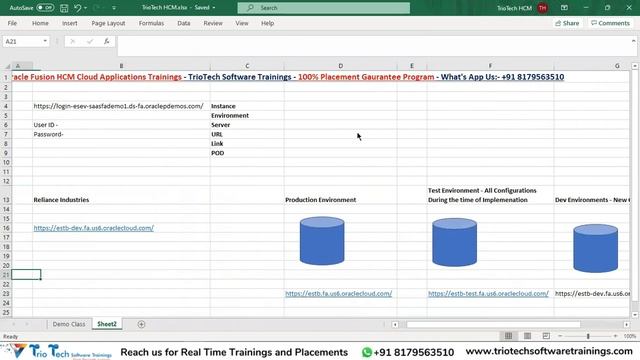This screenshot has width=640, height=360.
Task: Select the Test Environment cylinder shape
Action: pyautogui.click(x=454, y=242)
